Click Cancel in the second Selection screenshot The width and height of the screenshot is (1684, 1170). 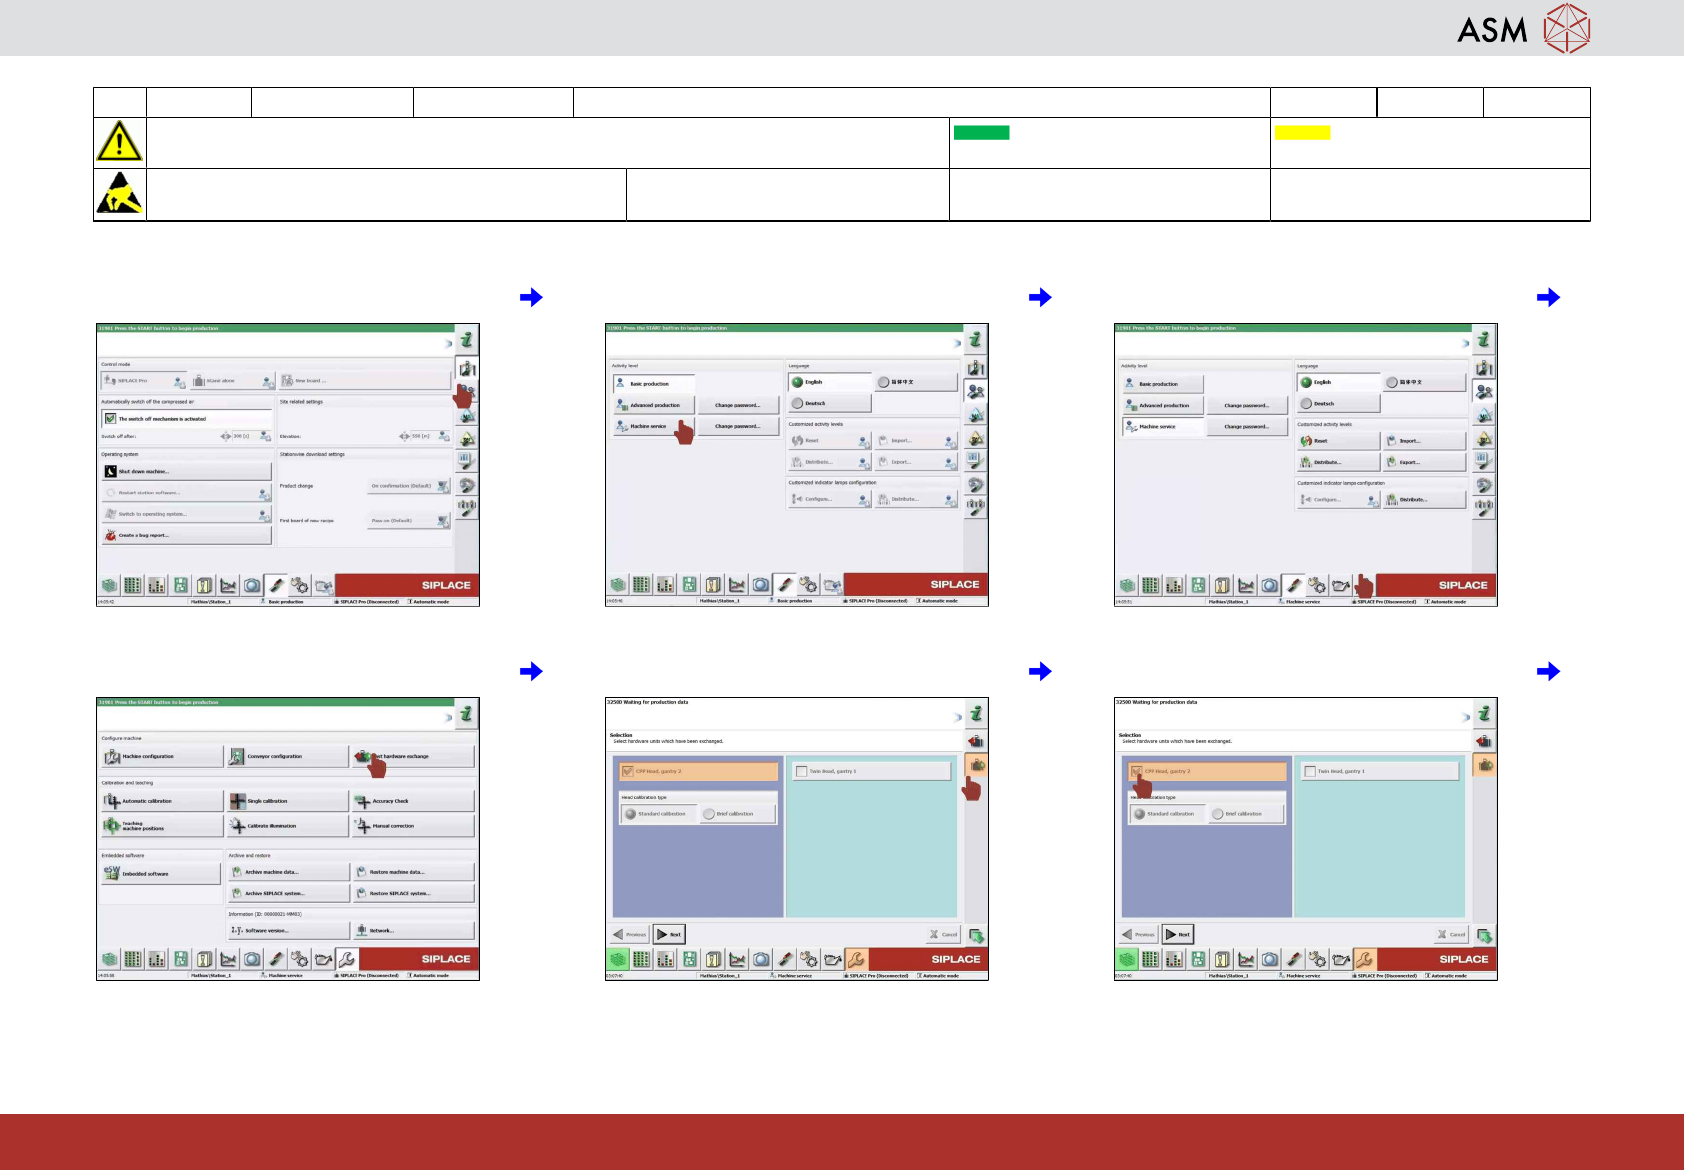[1451, 934]
